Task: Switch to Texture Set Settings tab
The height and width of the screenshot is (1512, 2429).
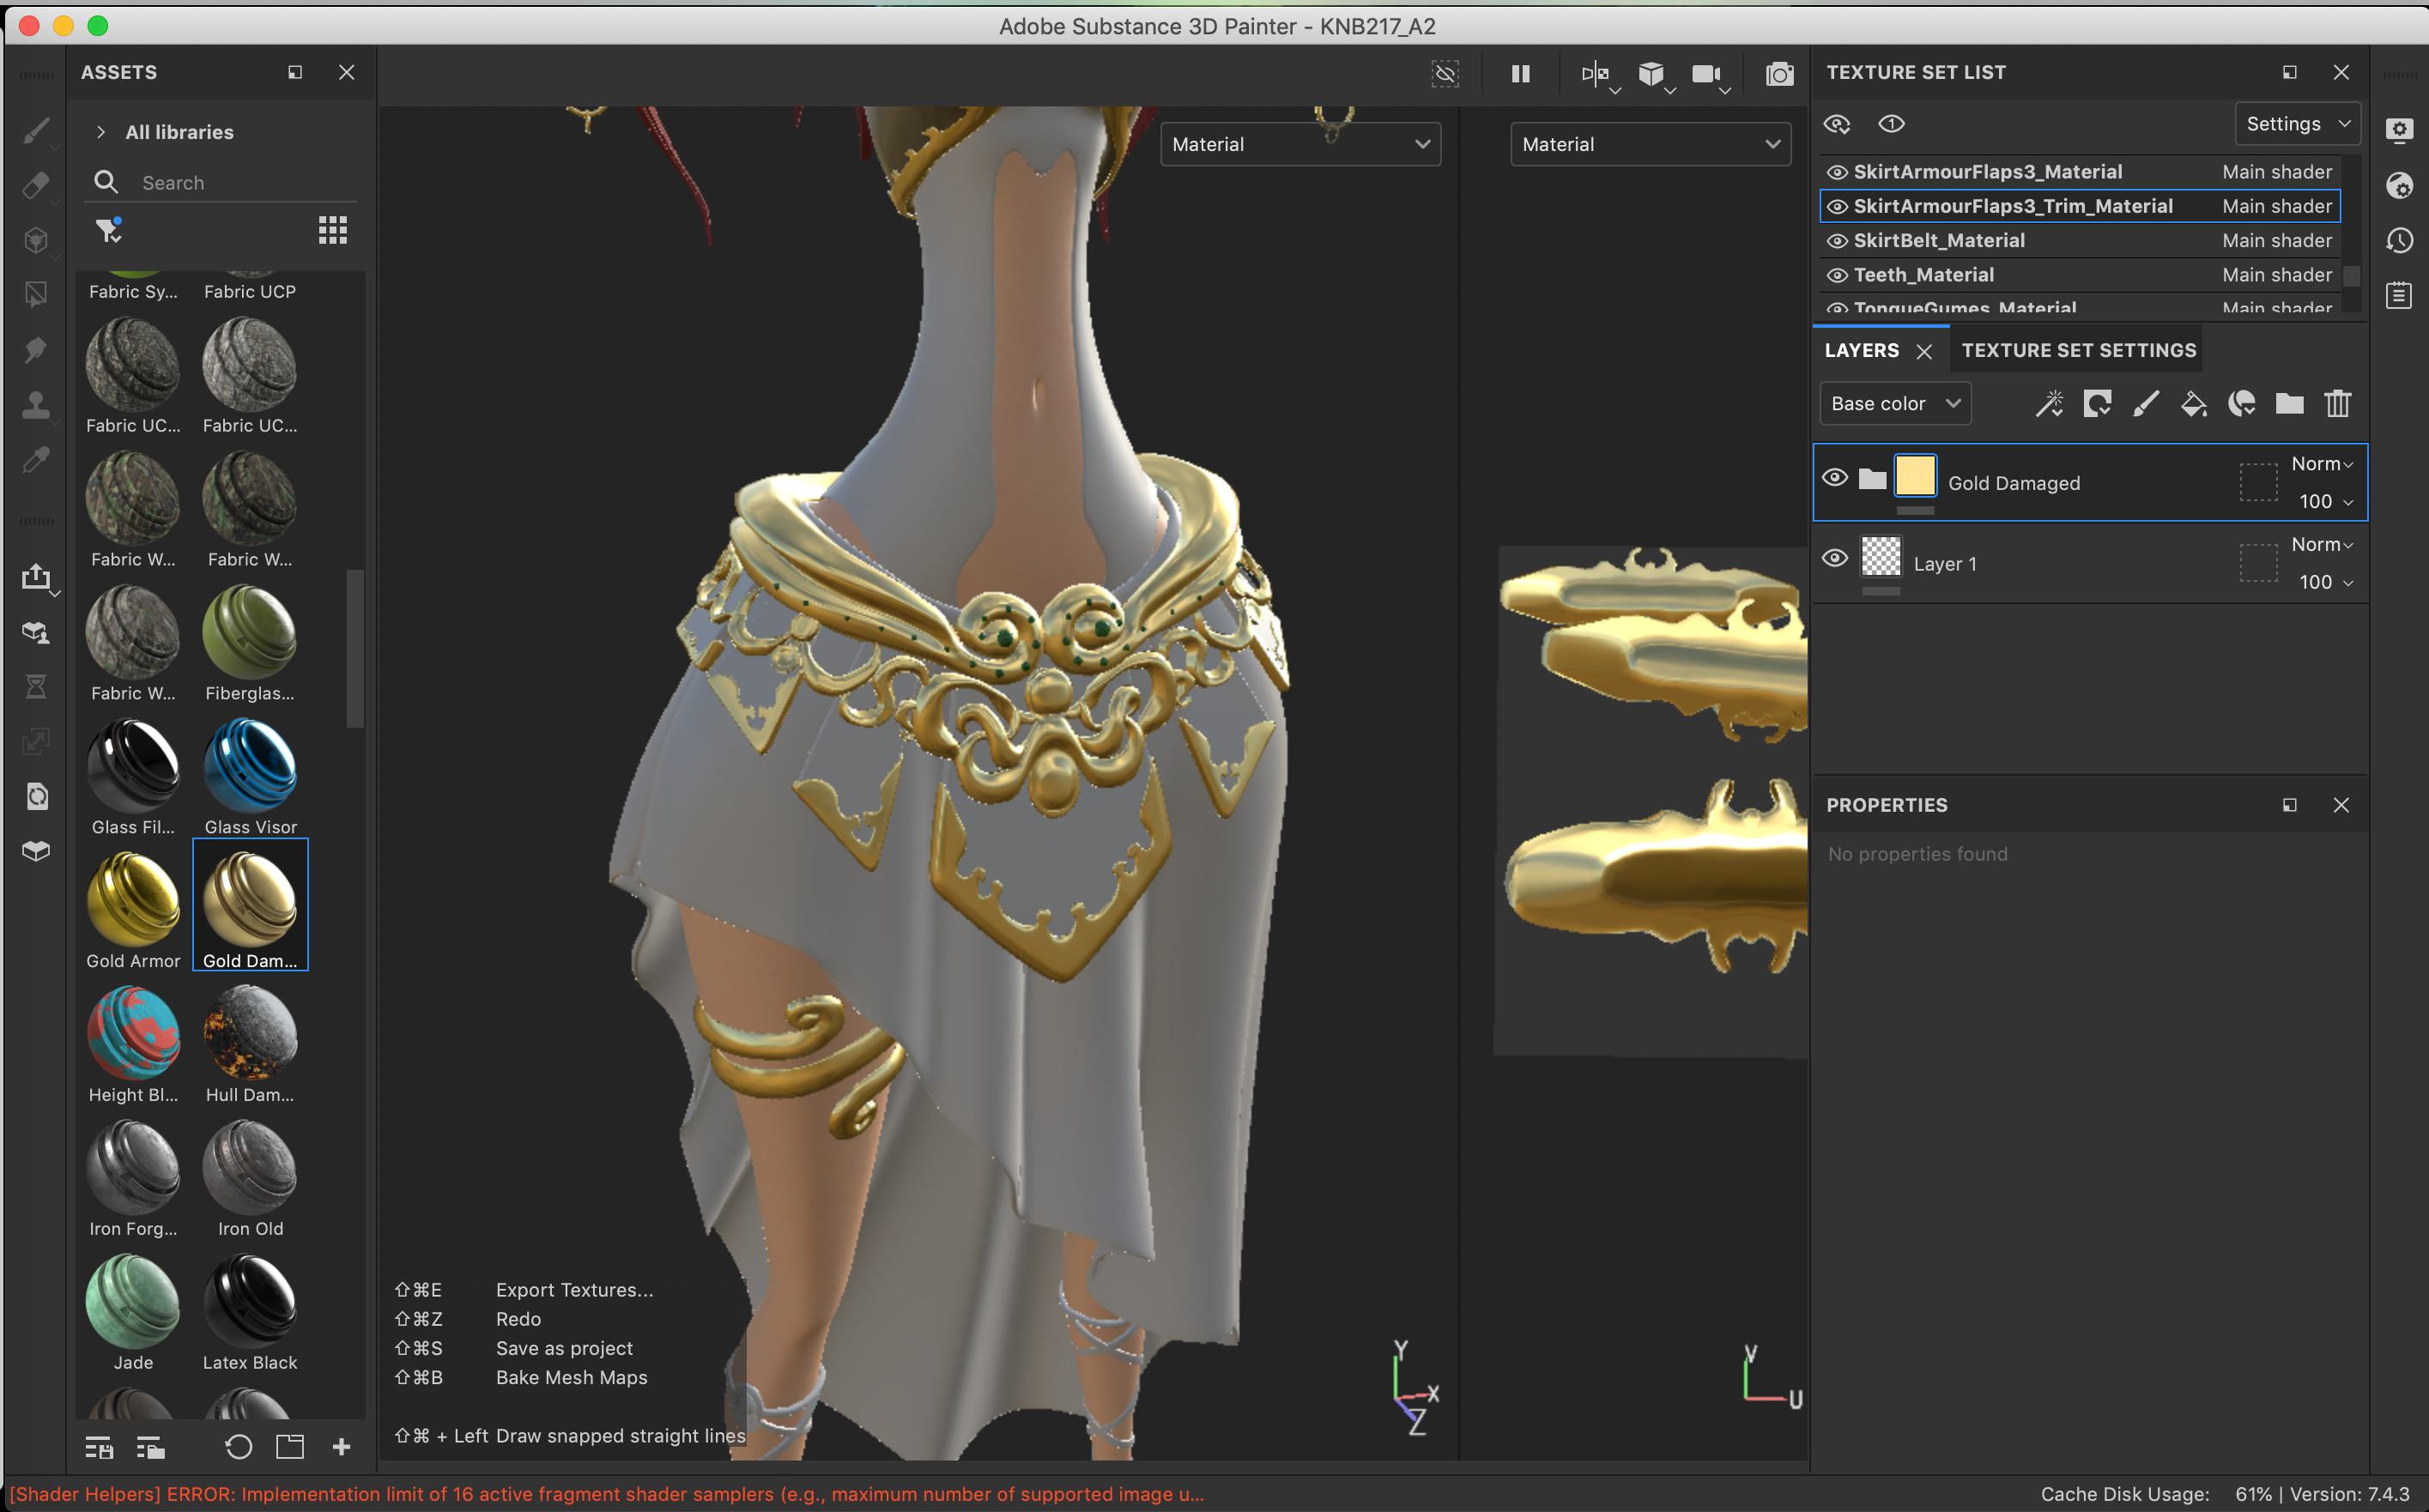Action: (2078, 351)
